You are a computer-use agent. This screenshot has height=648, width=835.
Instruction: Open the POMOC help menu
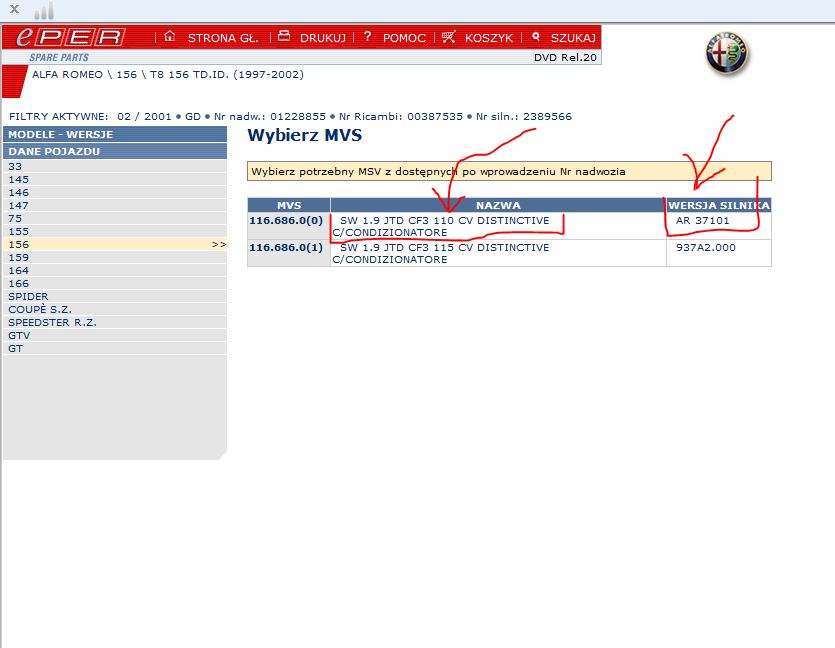pos(404,38)
